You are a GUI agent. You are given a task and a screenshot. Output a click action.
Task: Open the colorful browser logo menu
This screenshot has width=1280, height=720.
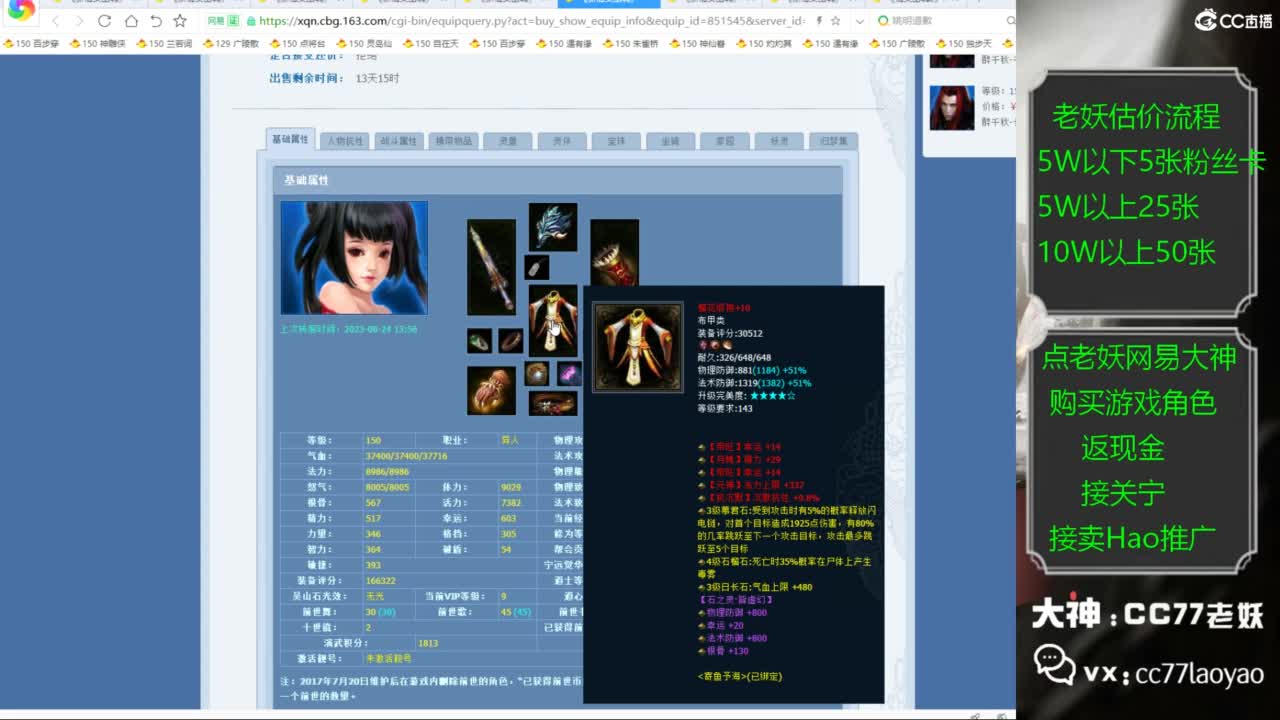(20, 11)
